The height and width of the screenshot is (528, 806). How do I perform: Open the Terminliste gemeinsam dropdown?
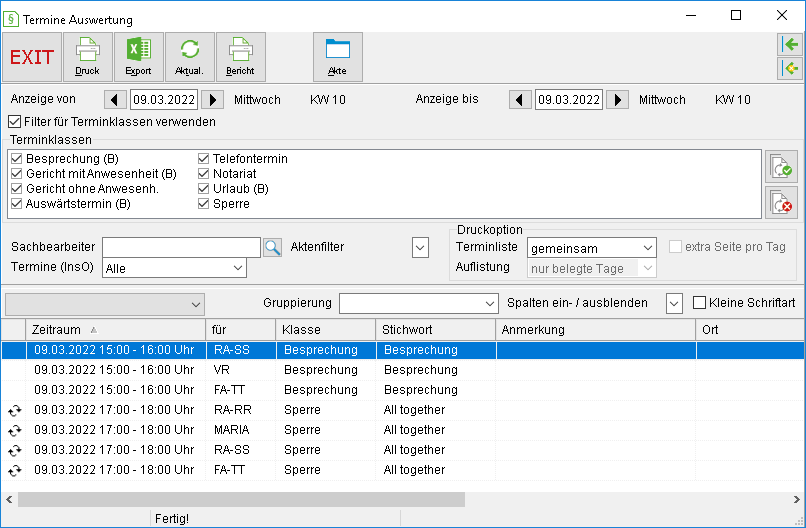[x=592, y=248]
